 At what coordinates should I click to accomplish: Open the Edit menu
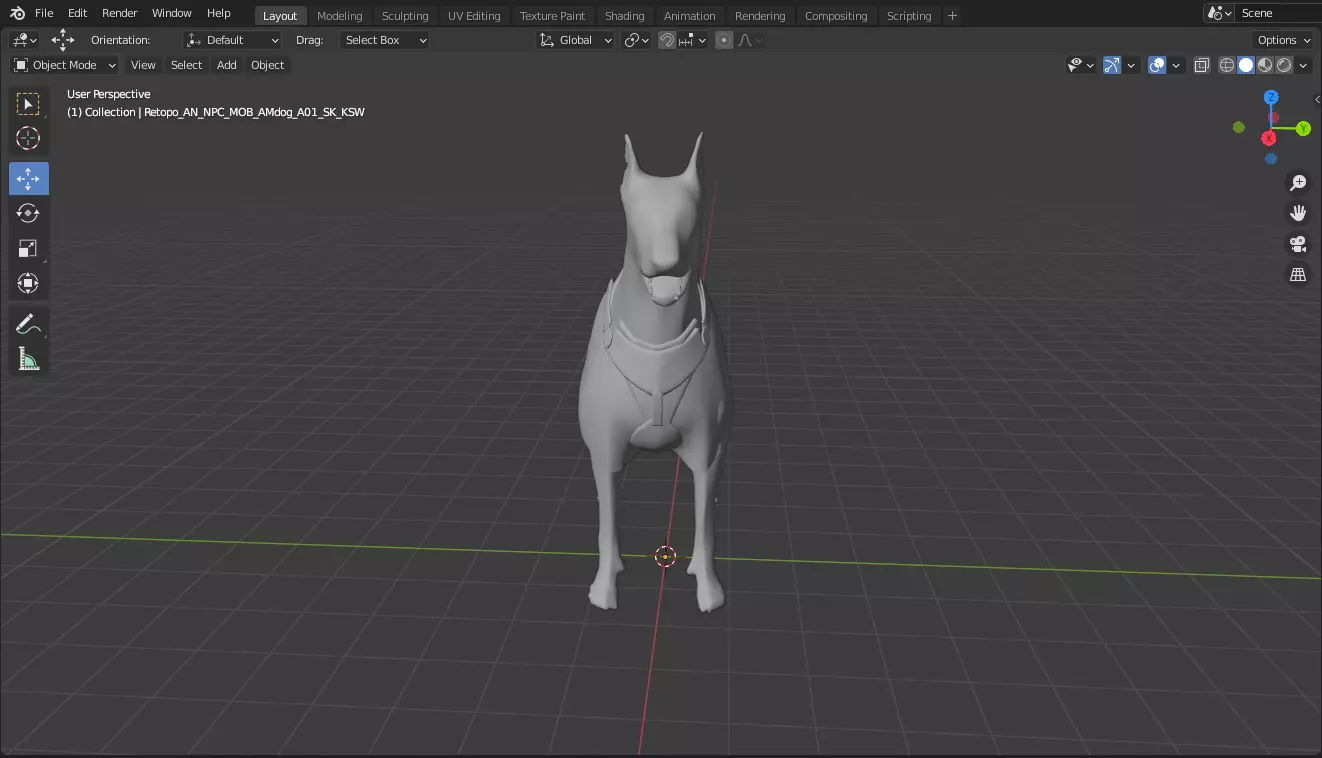click(77, 13)
